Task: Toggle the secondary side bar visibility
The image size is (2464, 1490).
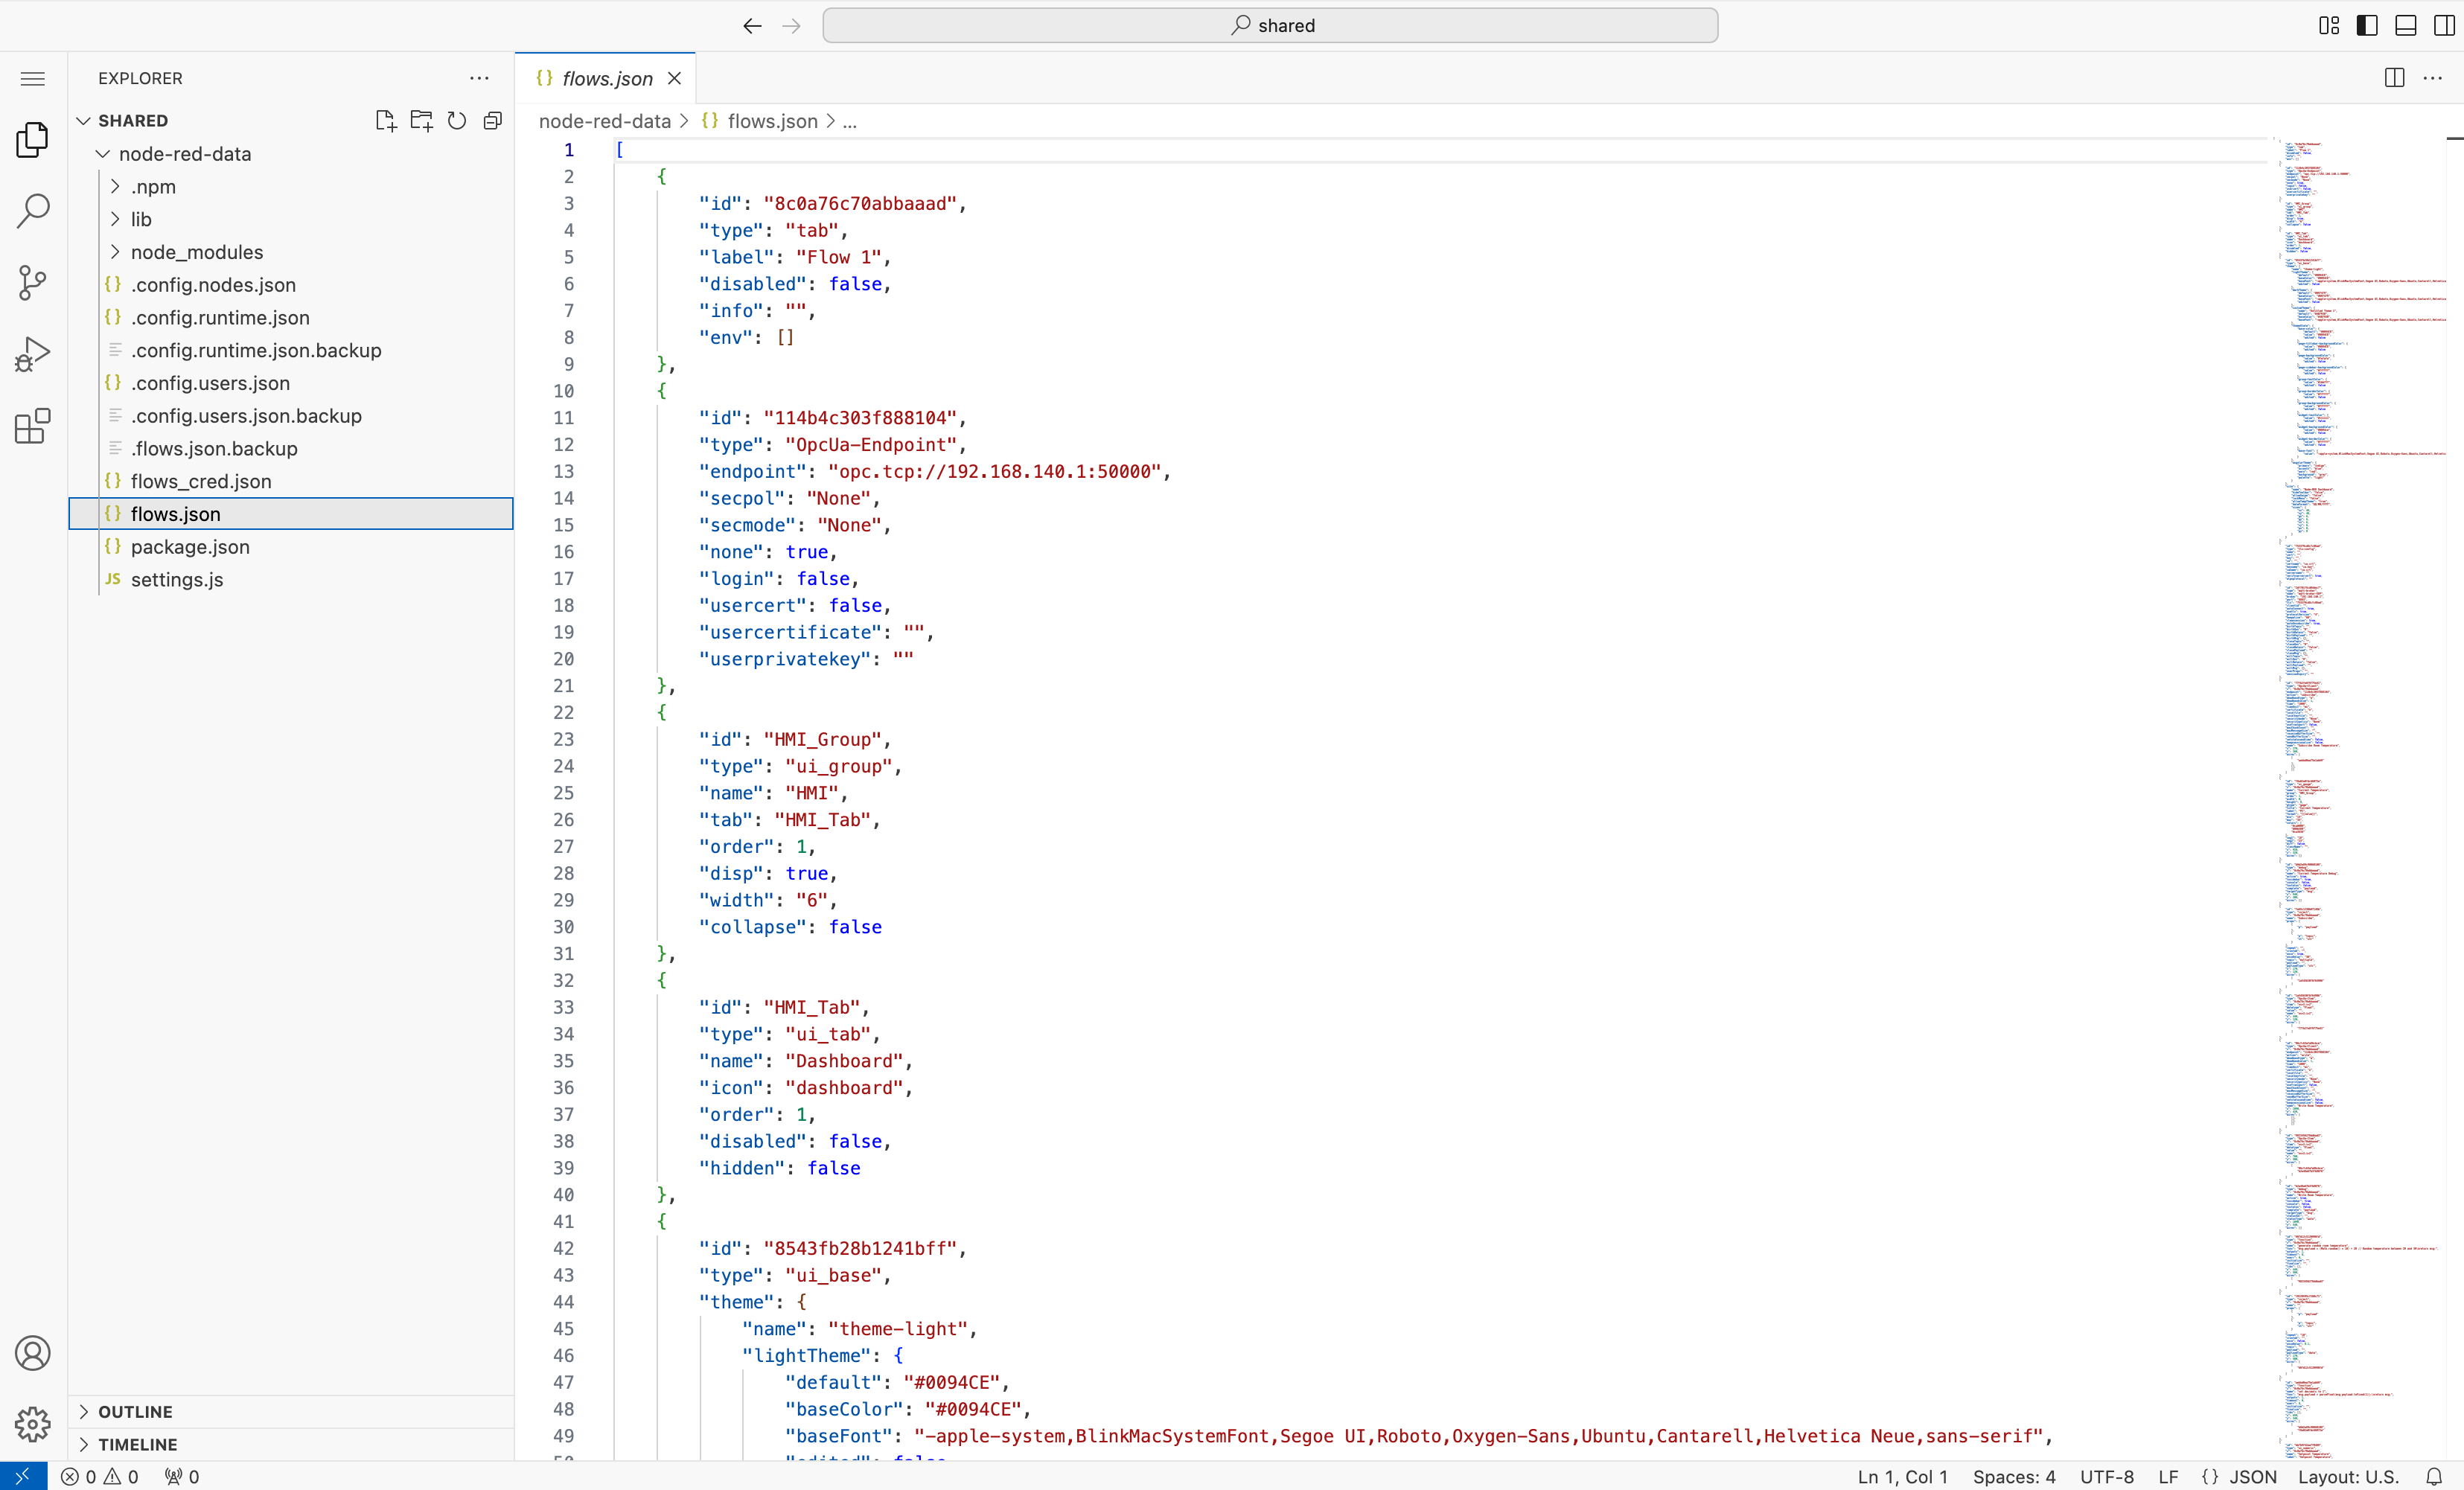Action: 2443,26
